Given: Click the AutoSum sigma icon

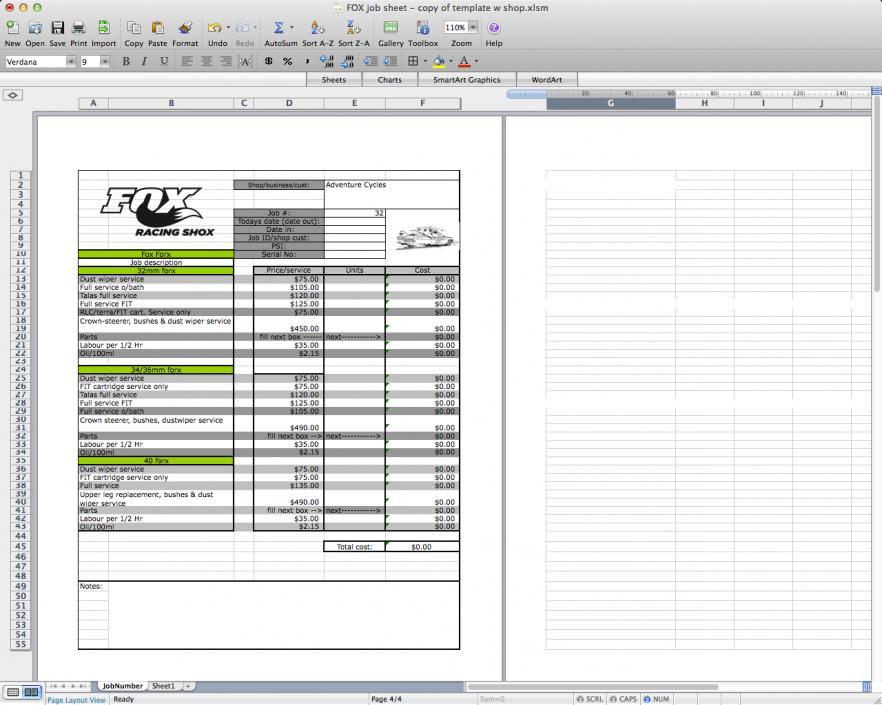Looking at the screenshot, I should (x=278, y=28).
